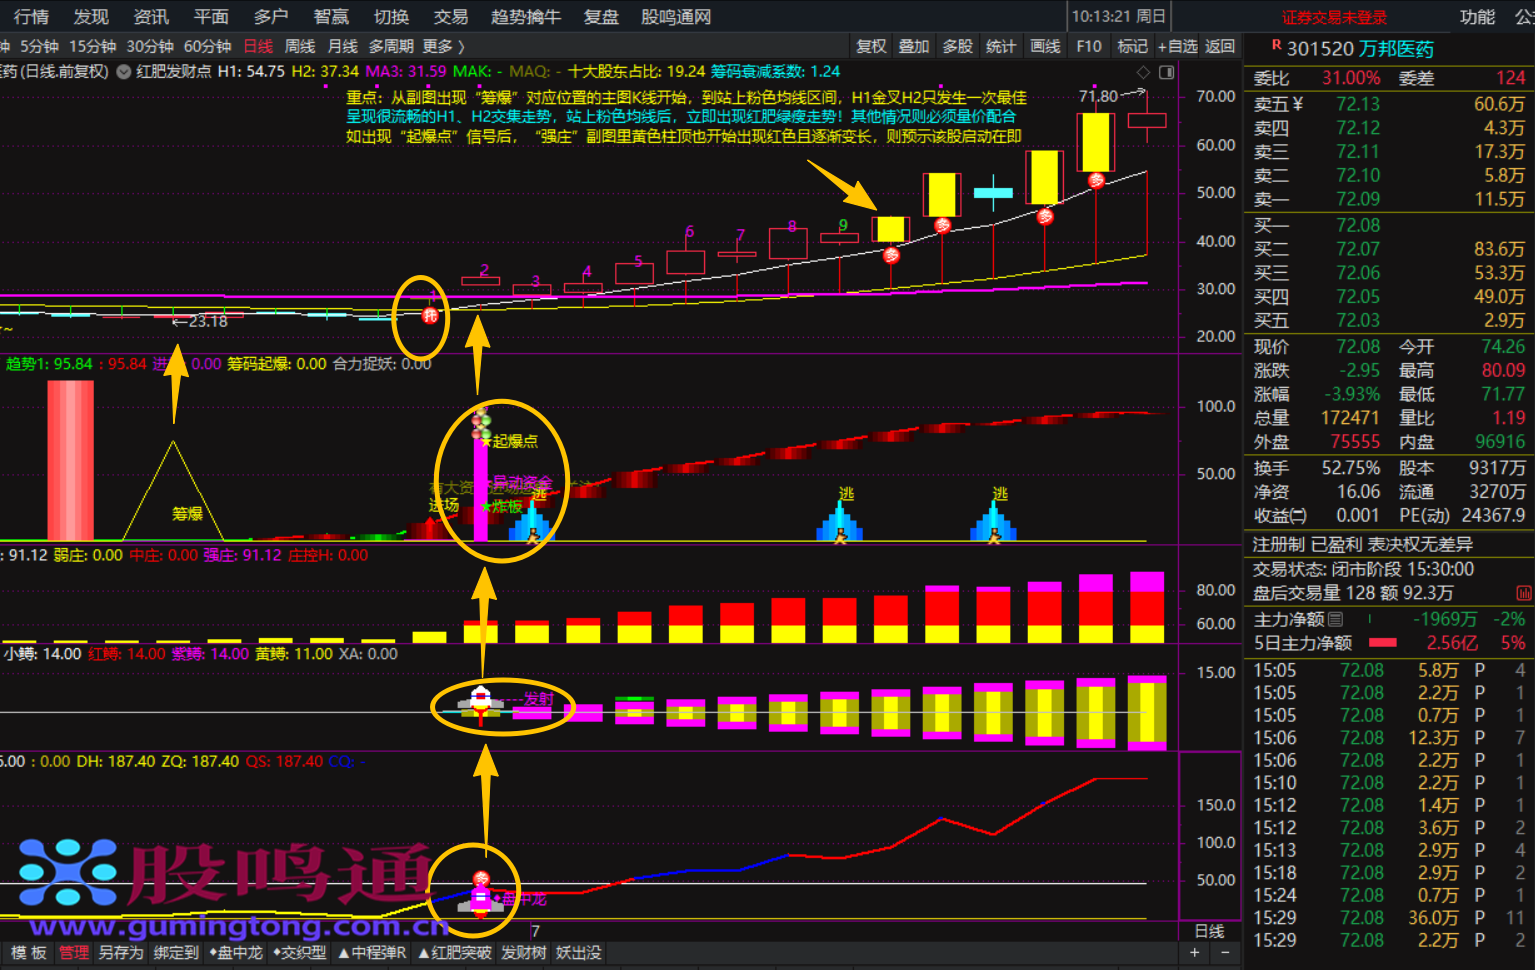Viewport: 1535px width, 970px height.
Task: Click the round icon before 红肥发财点 indicator
Action: click(x=124, y=72)
